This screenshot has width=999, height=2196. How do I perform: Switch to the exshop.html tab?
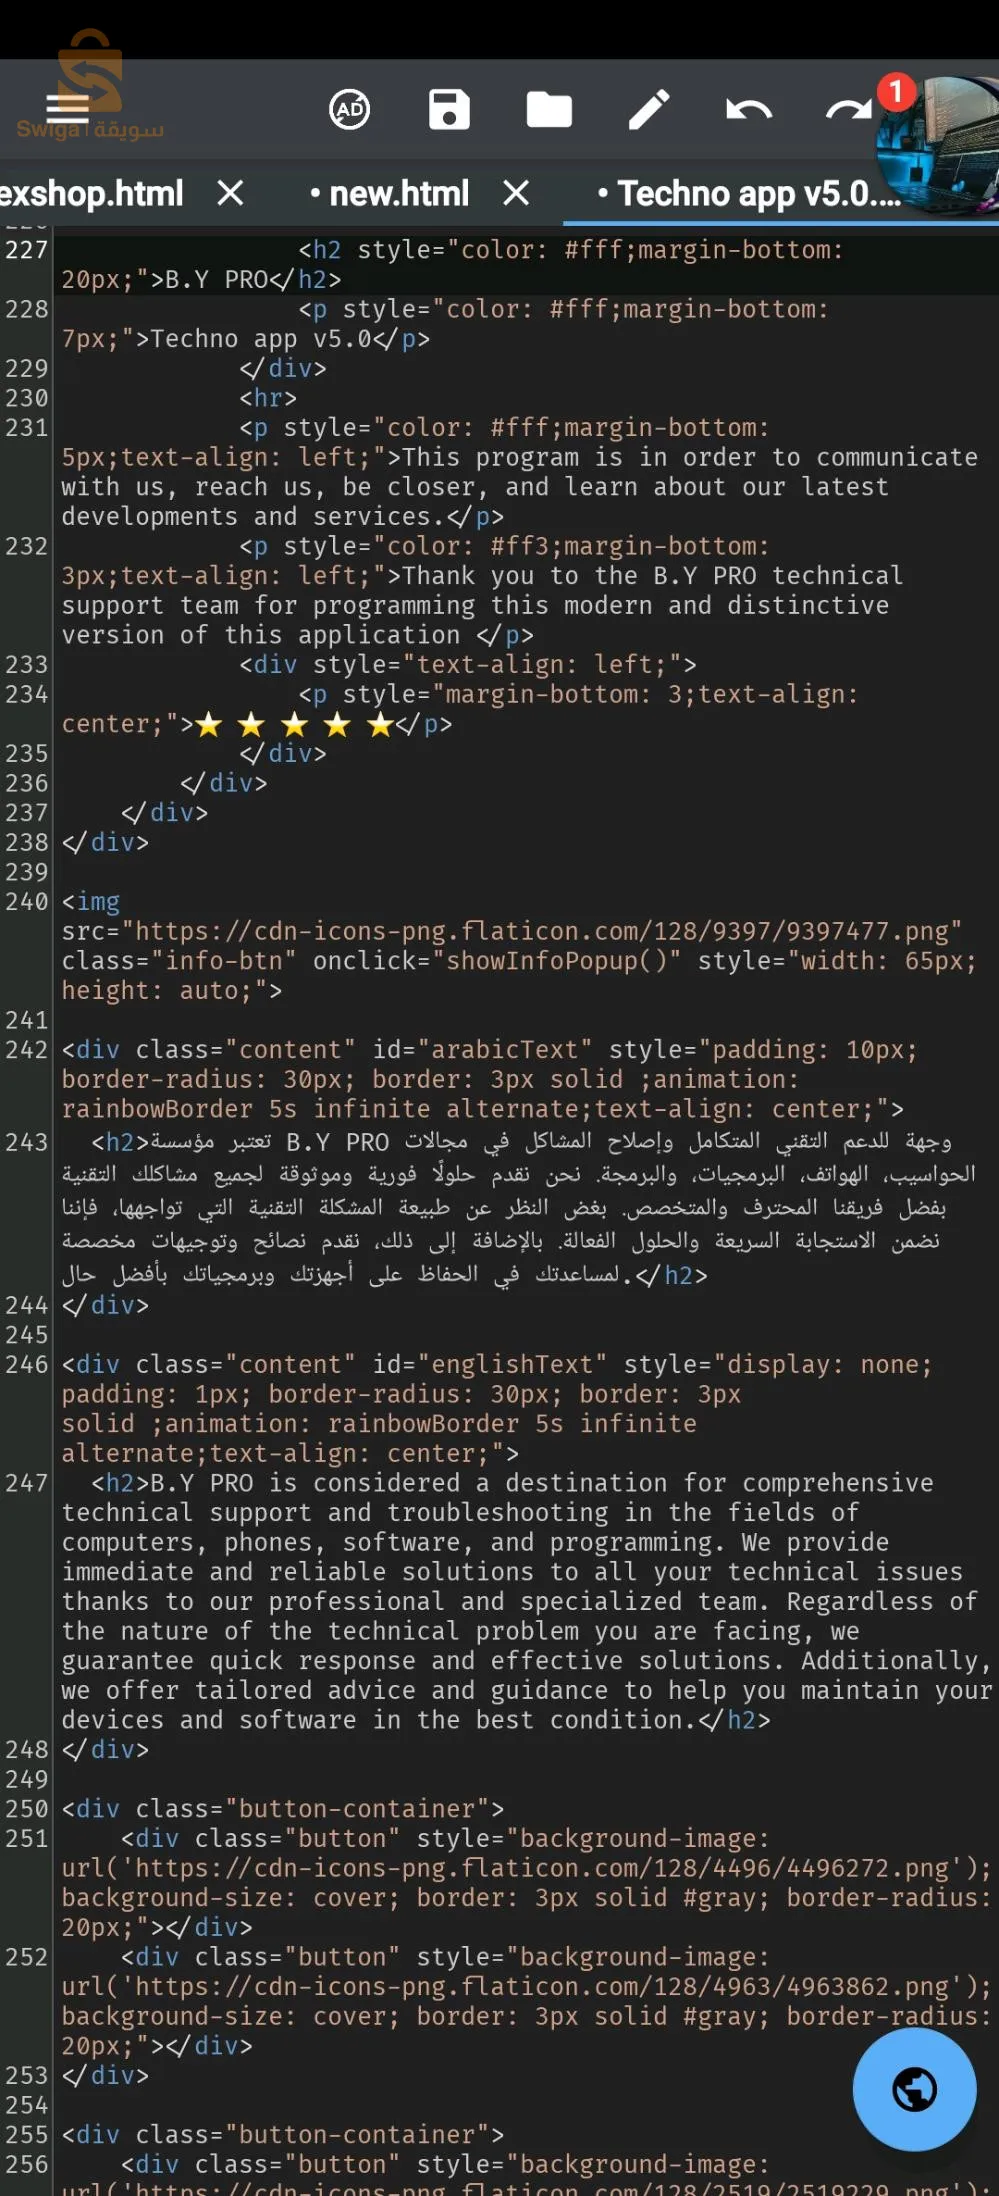[x=92, y=193]
